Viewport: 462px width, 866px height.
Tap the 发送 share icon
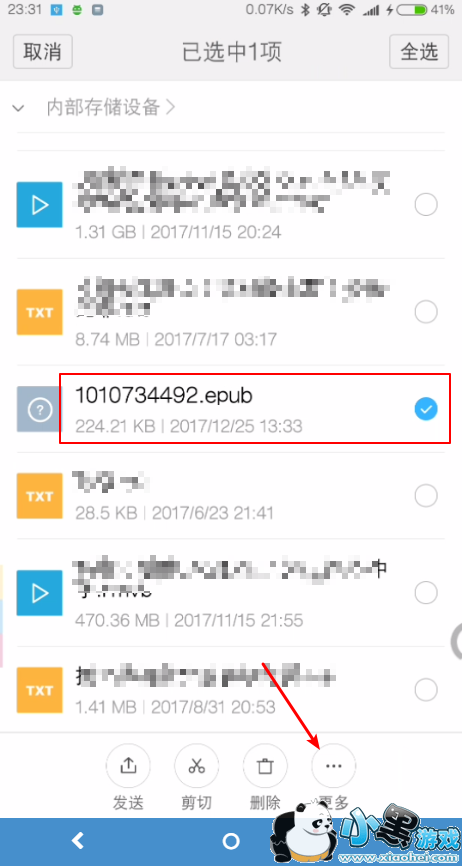(128, 765)
